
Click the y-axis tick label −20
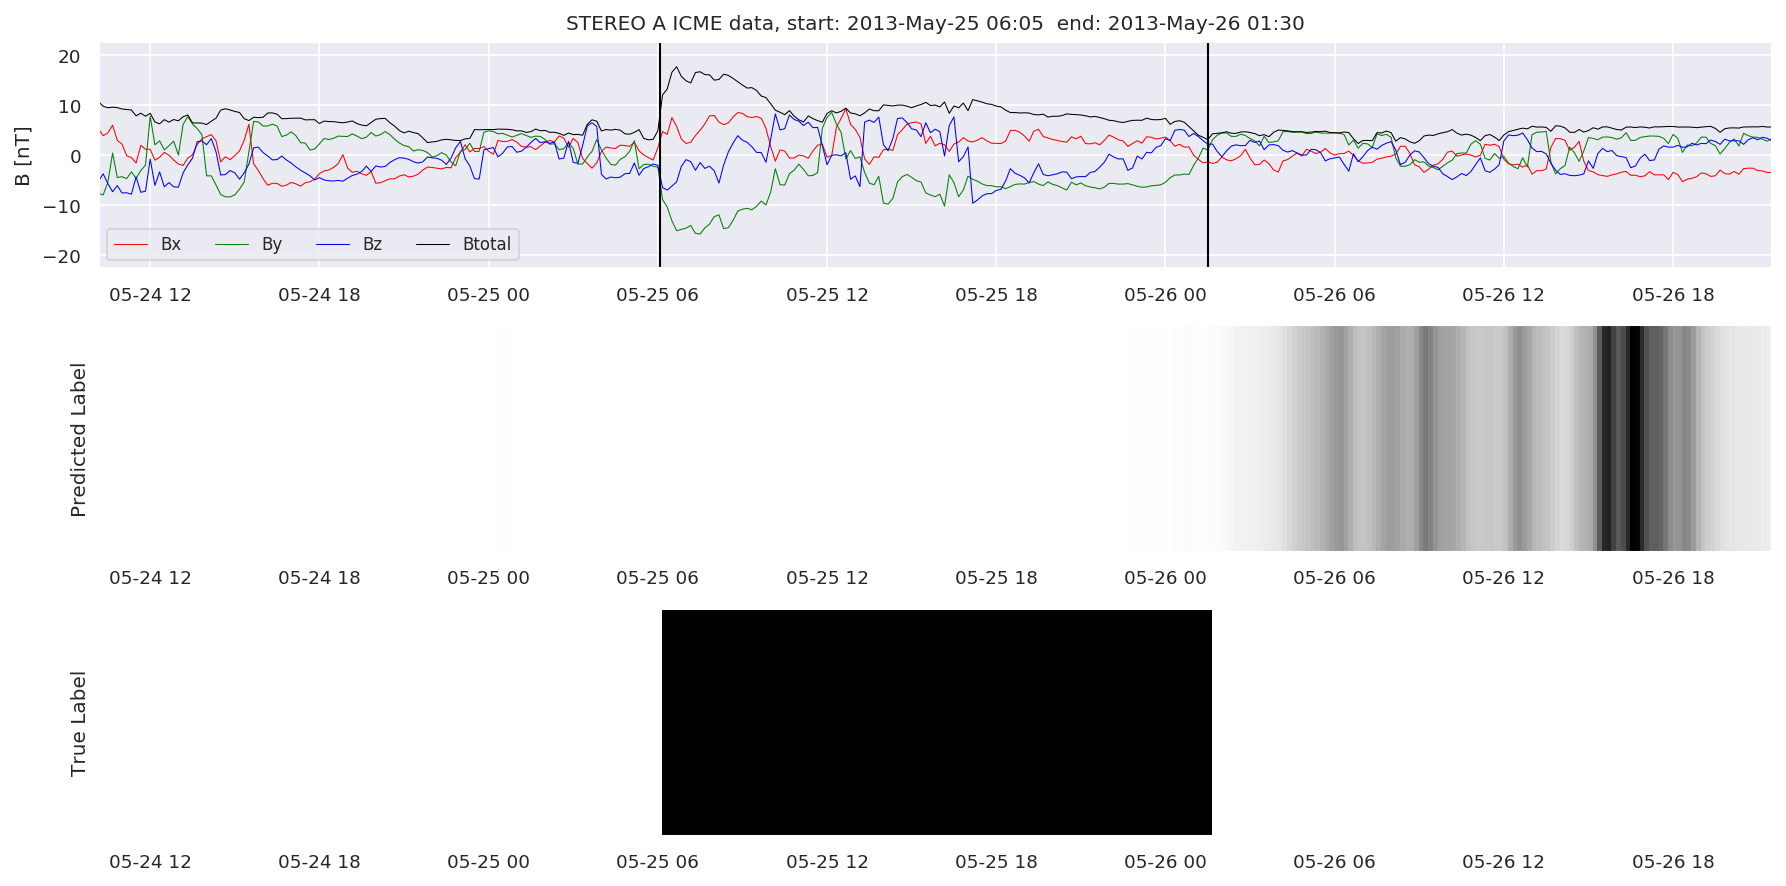tap(62, 257)
